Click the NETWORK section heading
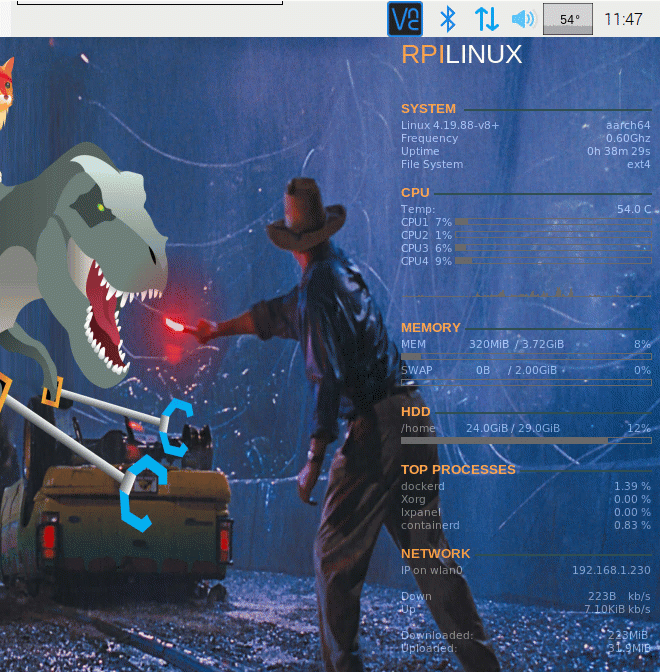 click(x=435, y=554)
